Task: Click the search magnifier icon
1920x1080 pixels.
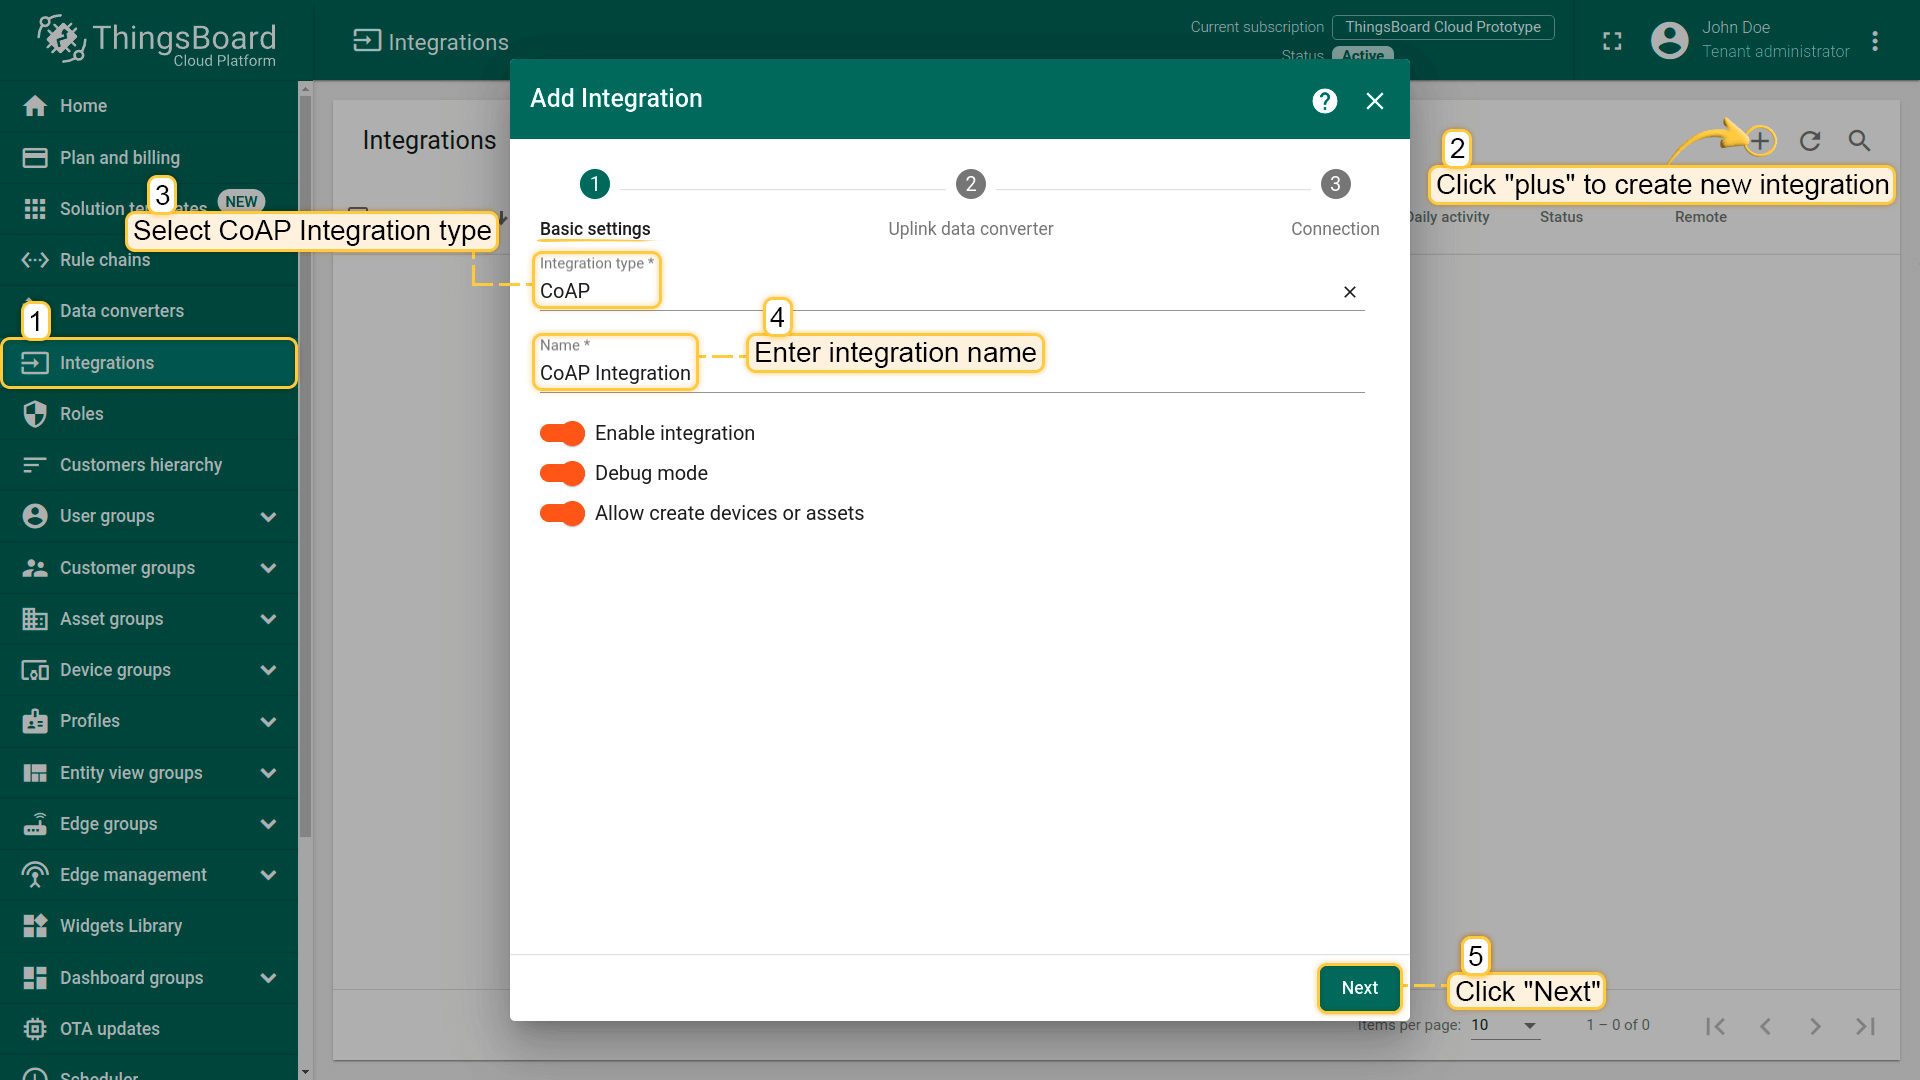Action: 1859,141
